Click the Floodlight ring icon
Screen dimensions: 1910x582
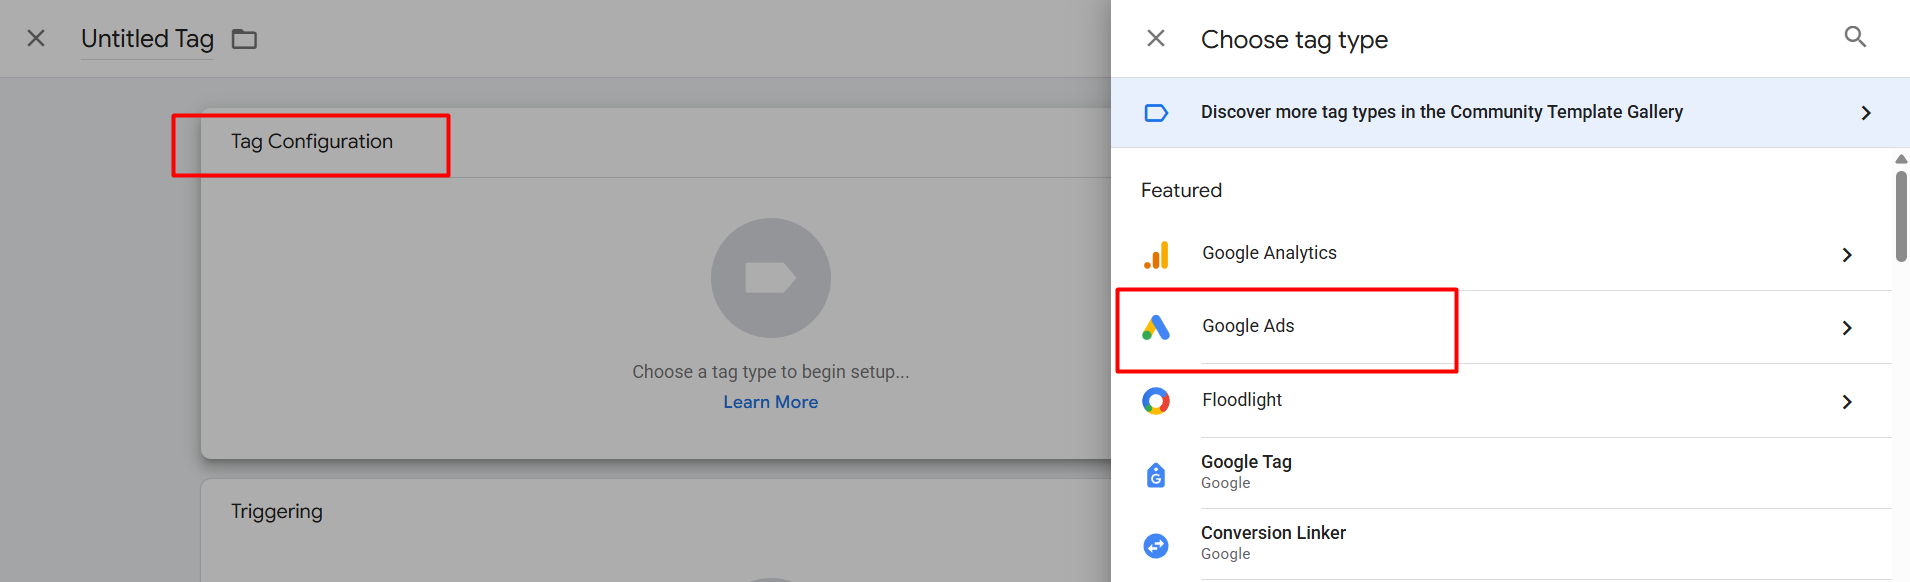[1156, 401]
